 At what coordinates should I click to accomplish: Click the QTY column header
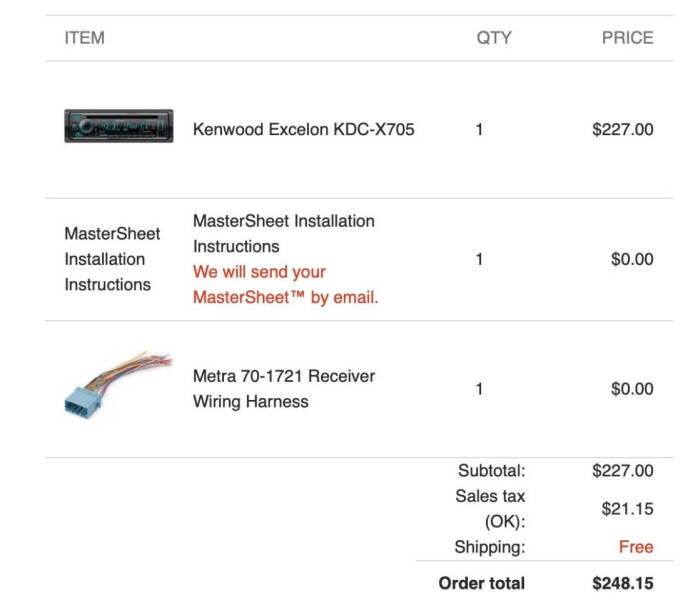coord(494,38)
